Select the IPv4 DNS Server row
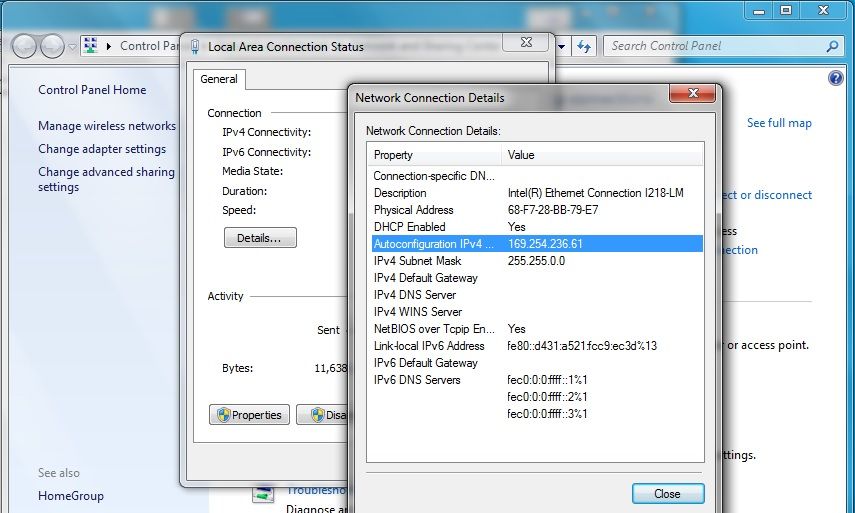The width and height of the screenshot is (855, 513). pyautogui.click(x=537, y=295)
